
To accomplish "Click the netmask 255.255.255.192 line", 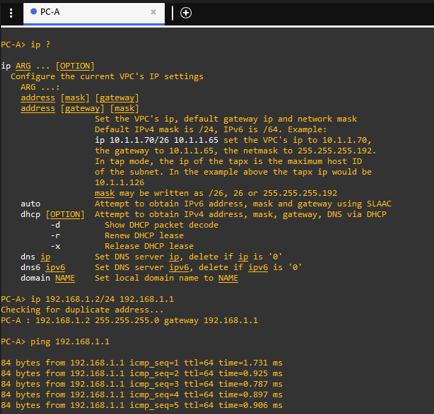I will click(x=235, y=151).
